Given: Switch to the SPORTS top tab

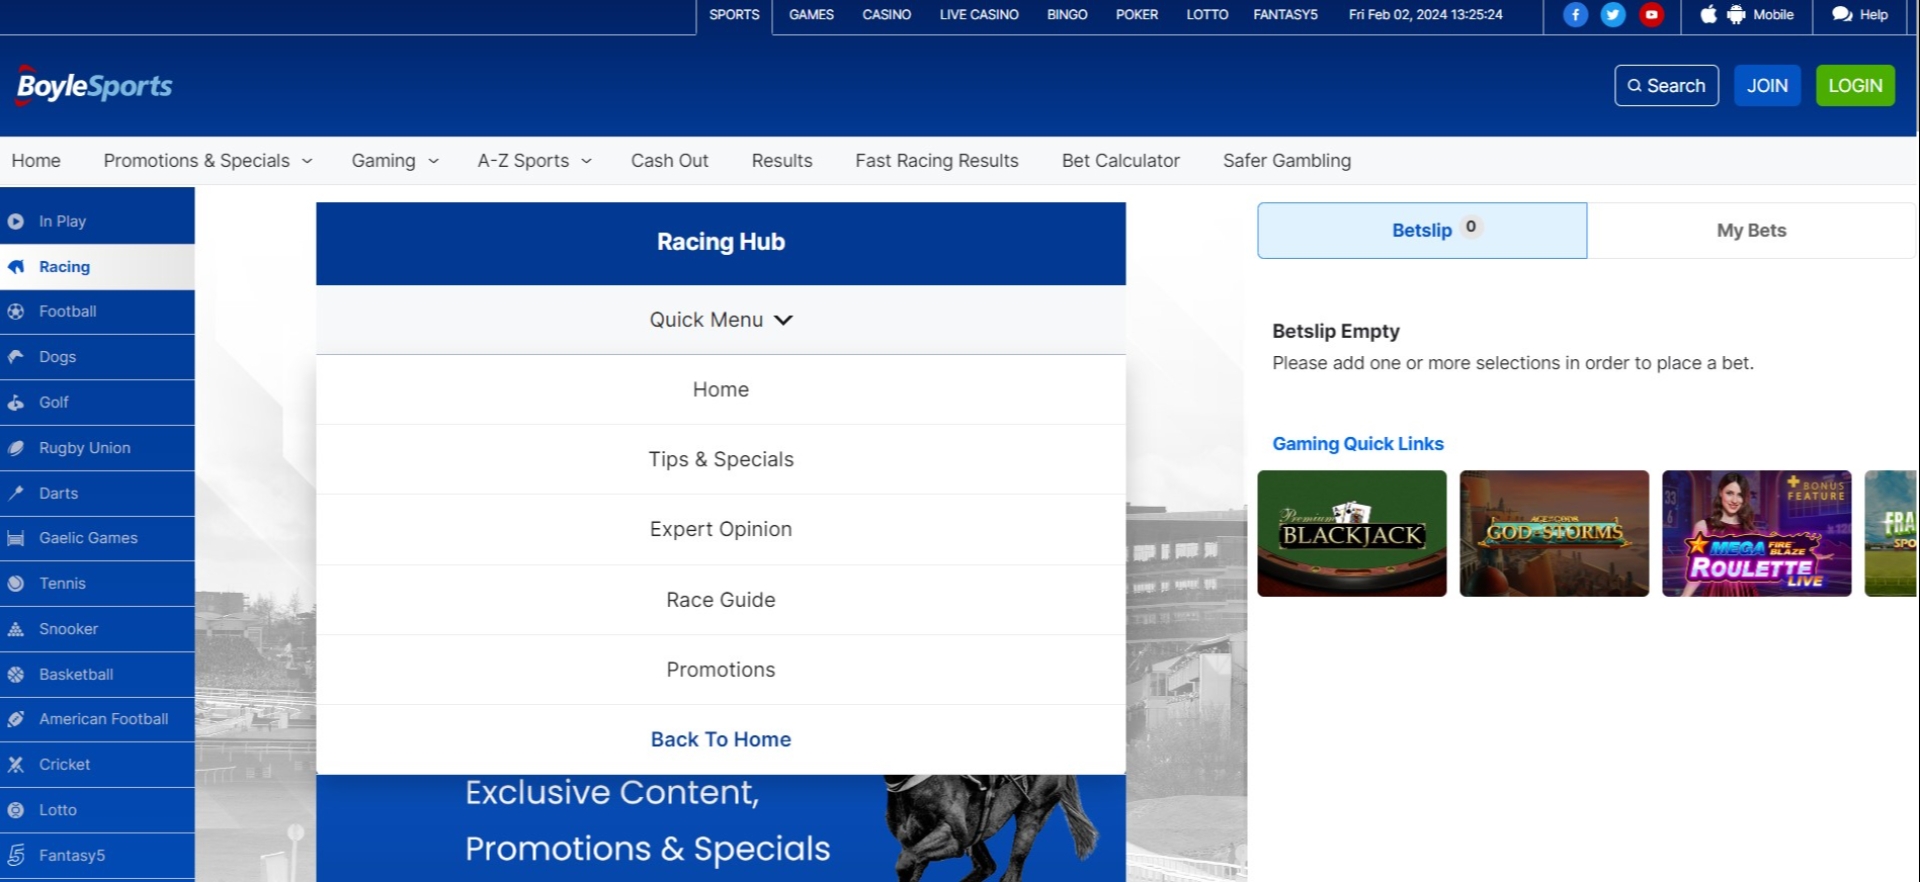Looking at the screenshot, I should 734,15.
